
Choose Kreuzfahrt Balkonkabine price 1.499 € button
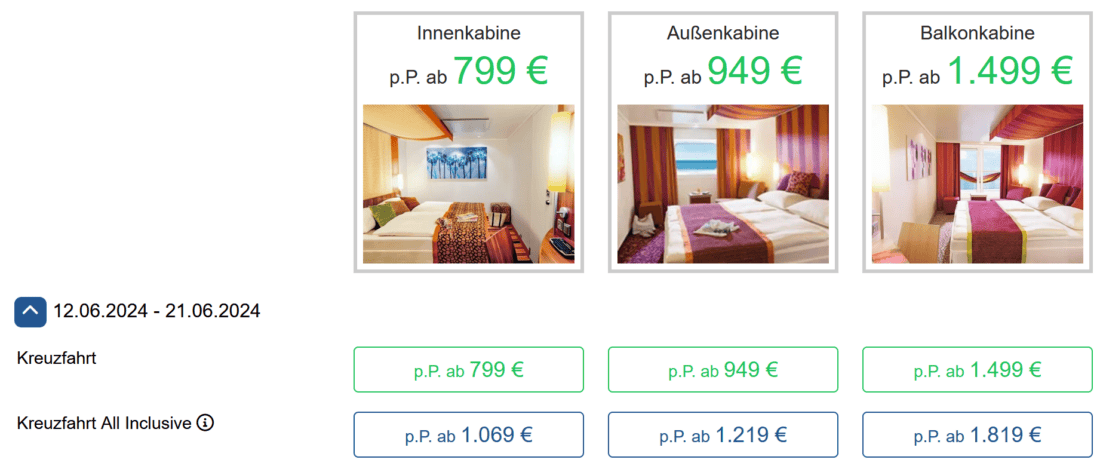pyautogui.click(x=977, y=370)
